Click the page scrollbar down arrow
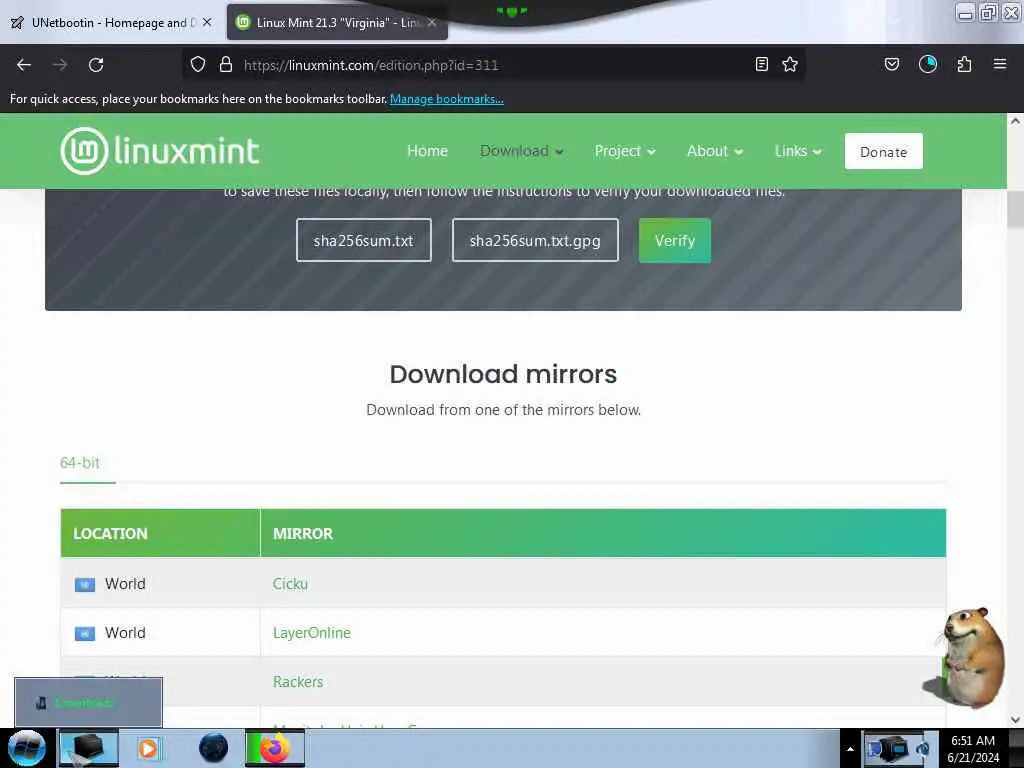 pos(1015,720)
